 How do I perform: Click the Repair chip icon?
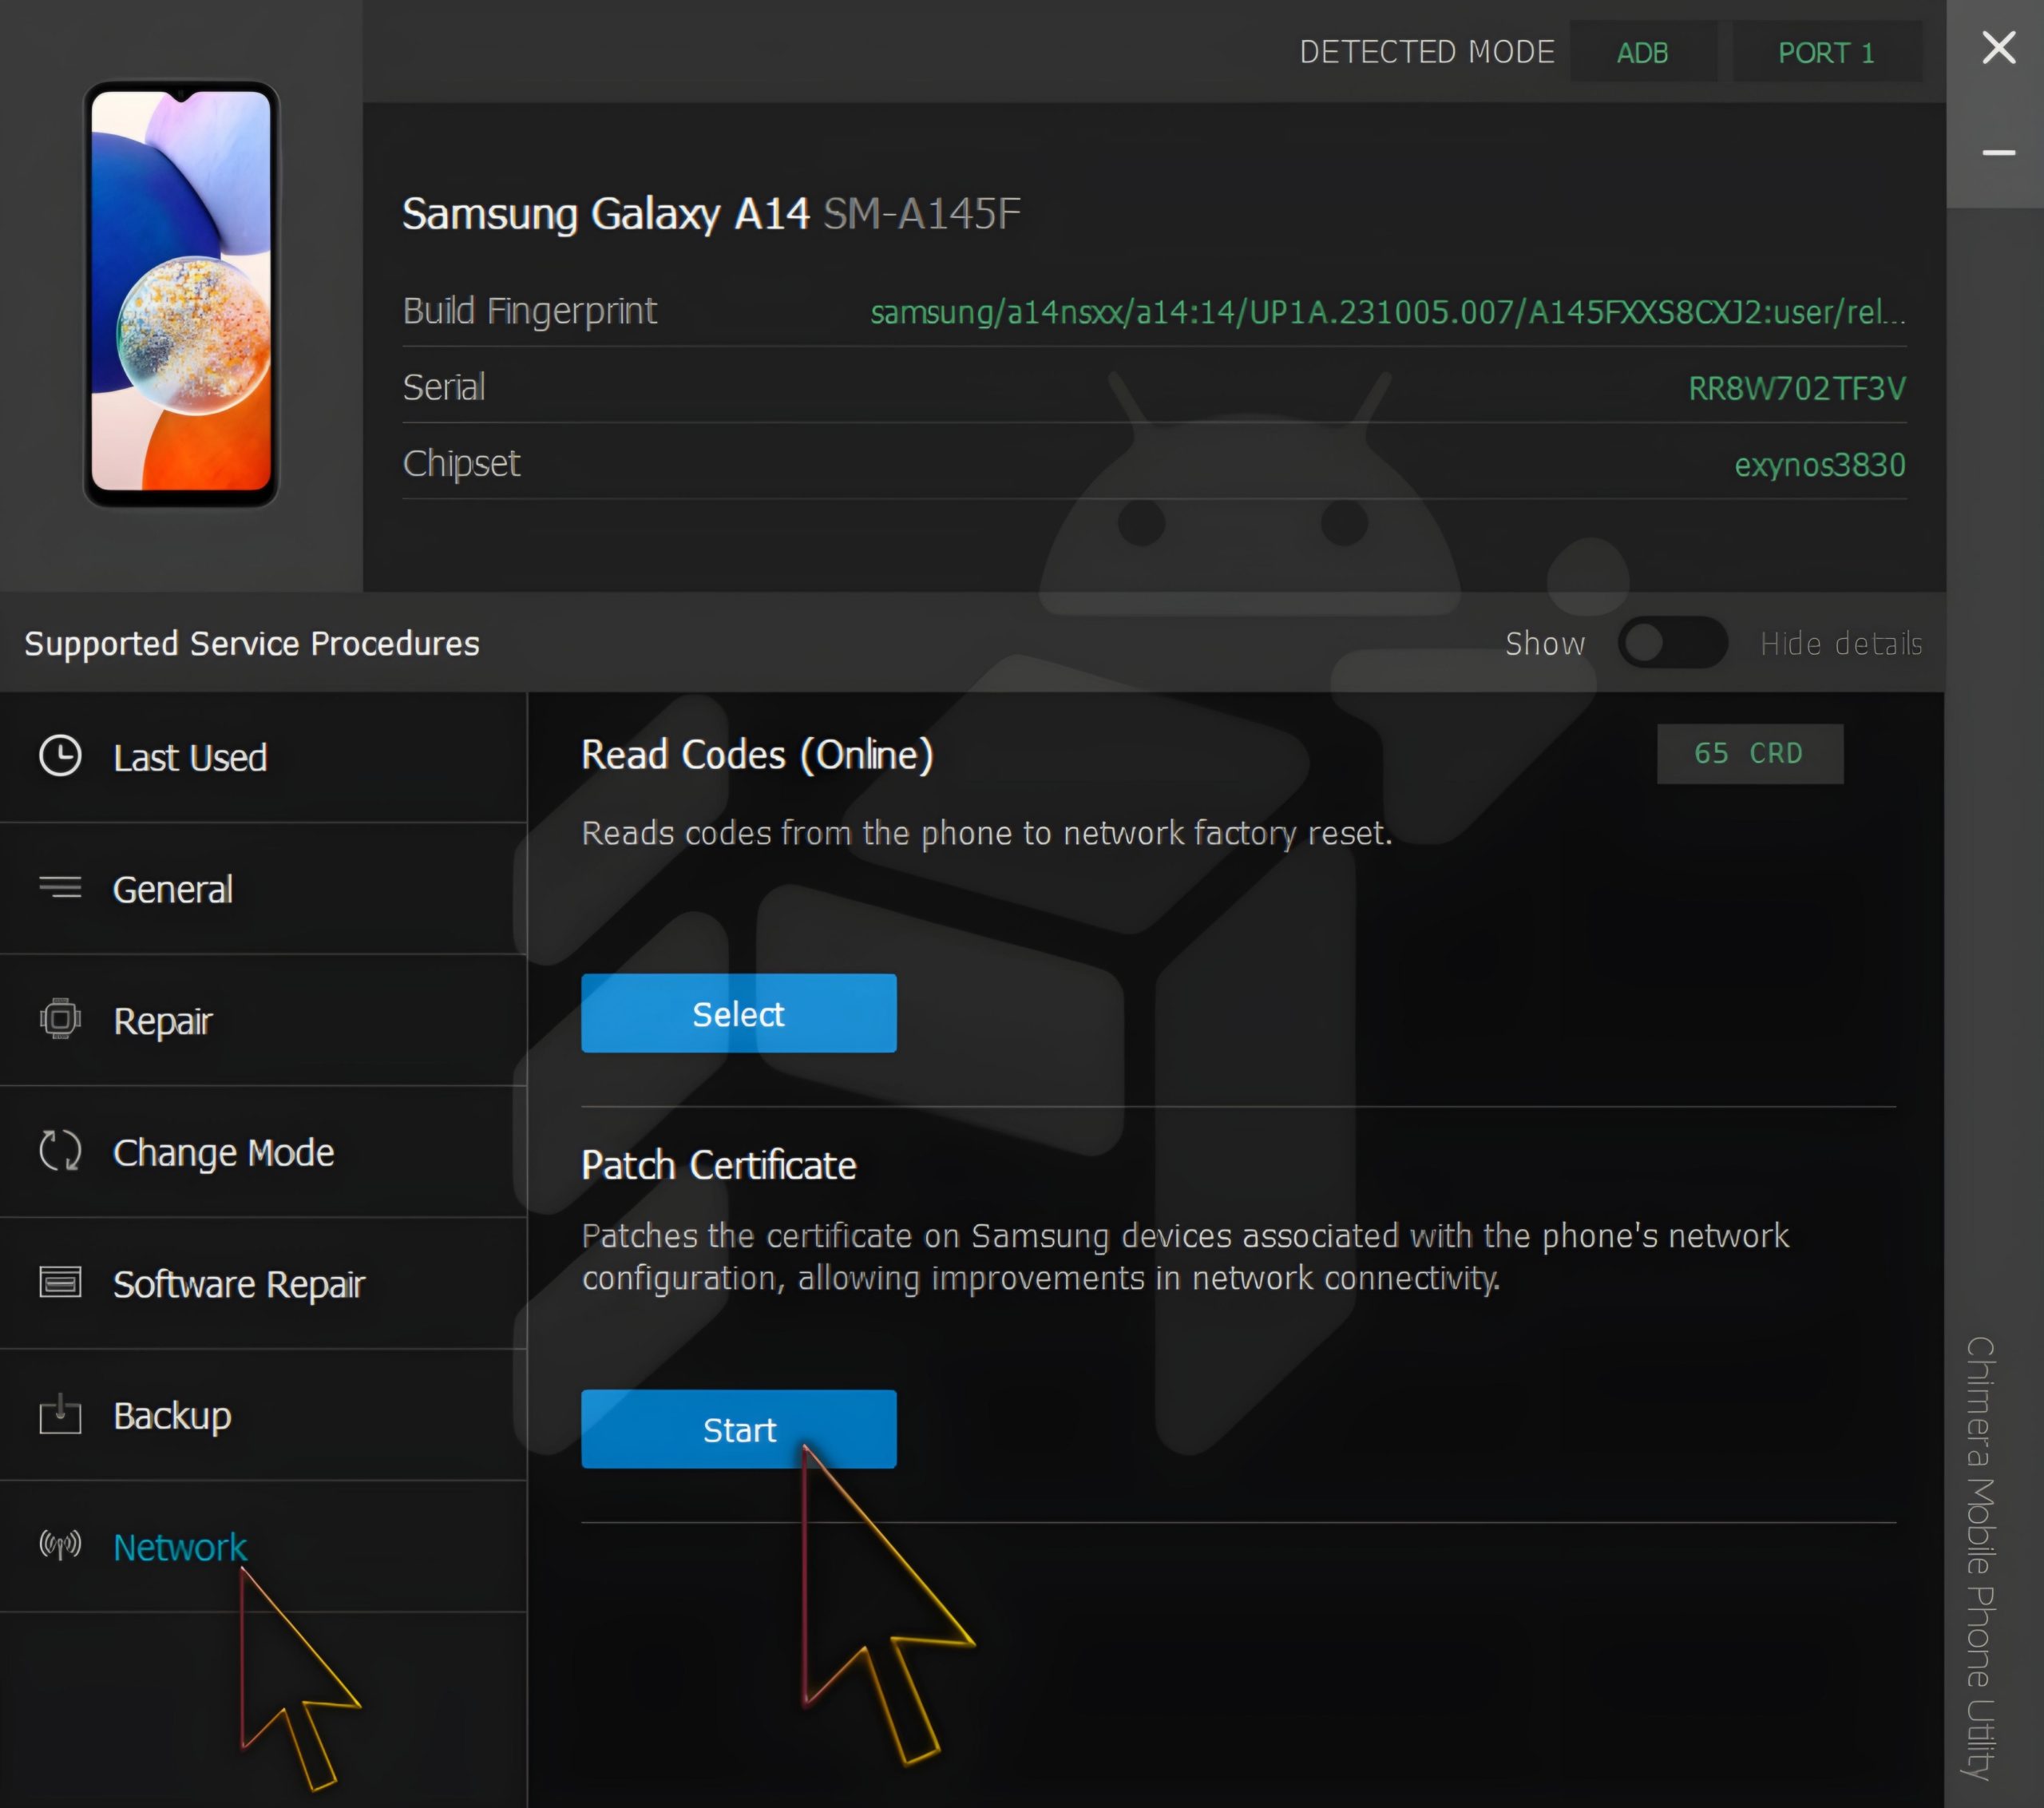[60, 1019]
